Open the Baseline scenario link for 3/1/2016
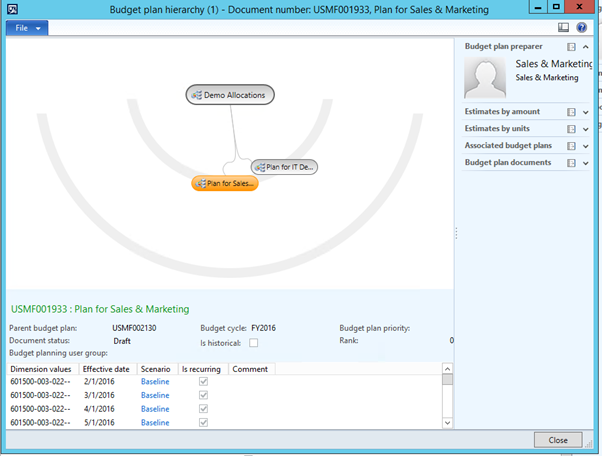The width and height of the screenshot is (602, 456). coord(155,395)
